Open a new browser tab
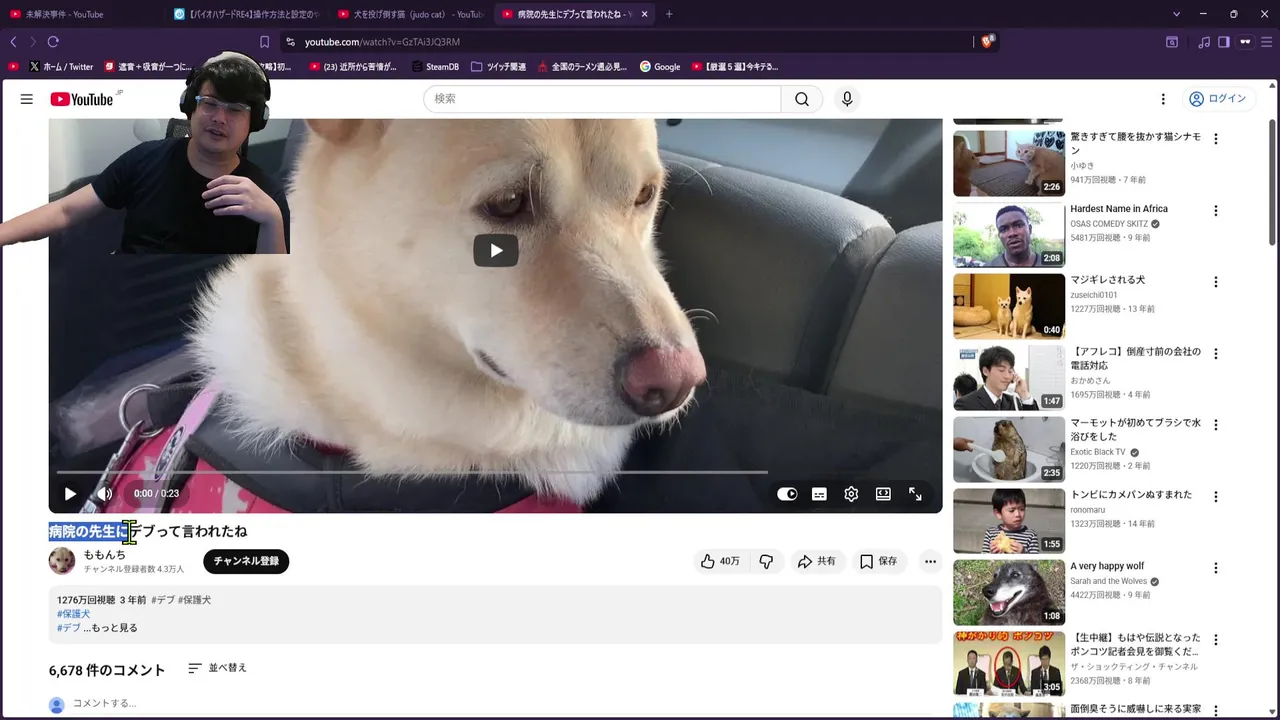The width and height of the screenshot is (1280, 720). 669,14
